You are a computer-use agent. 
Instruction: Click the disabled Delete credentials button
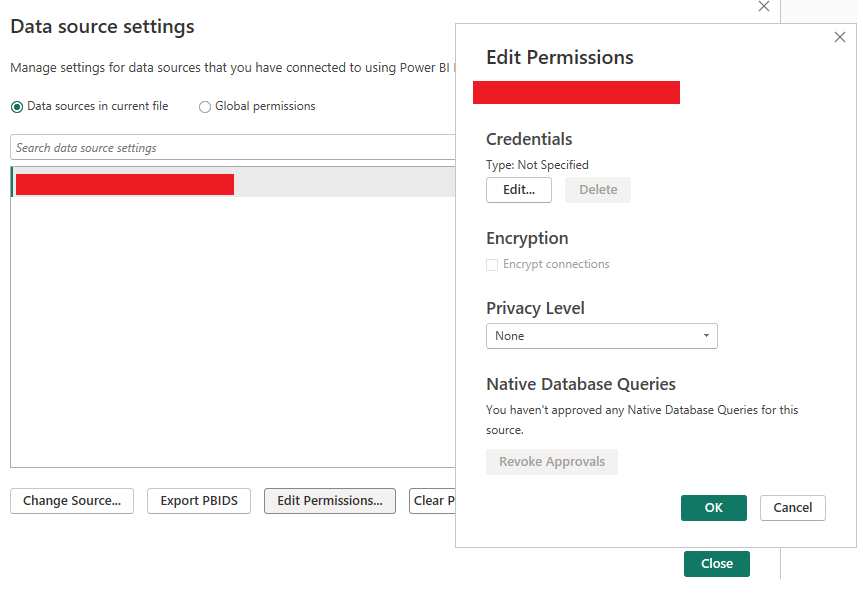pyautogui.click(x=598, y=190)
